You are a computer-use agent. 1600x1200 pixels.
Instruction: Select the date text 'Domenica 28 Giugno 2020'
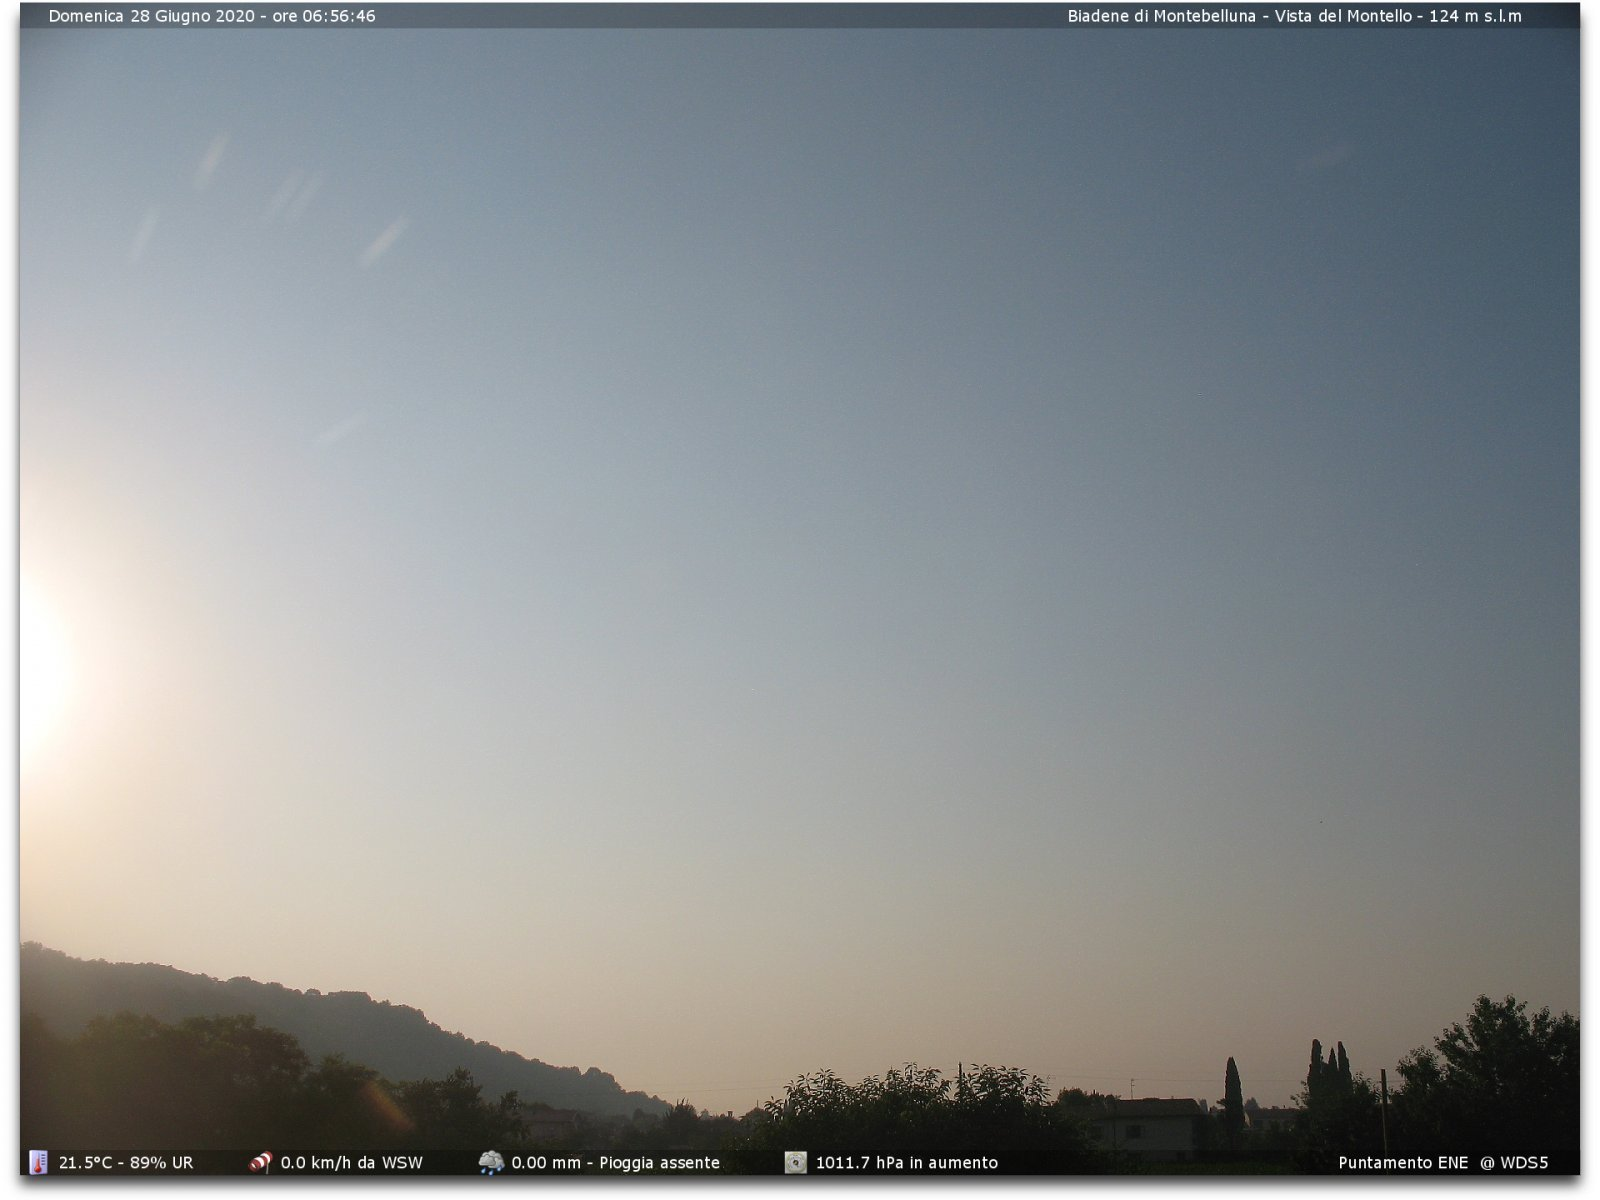[x=152, y=16]
